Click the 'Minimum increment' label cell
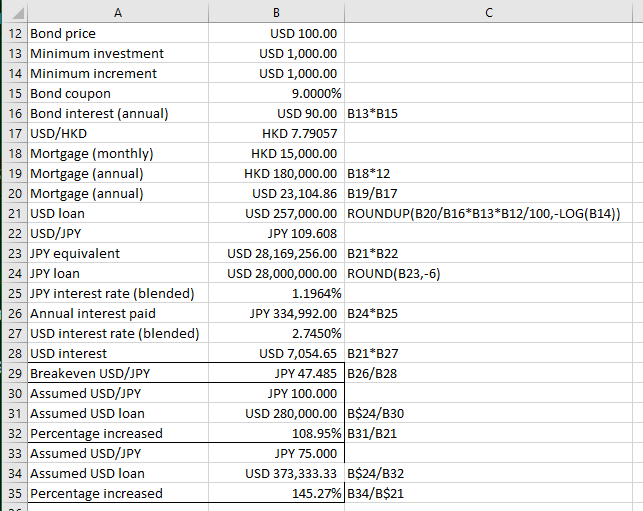This screenshot has height=511, width=643. 118,73
